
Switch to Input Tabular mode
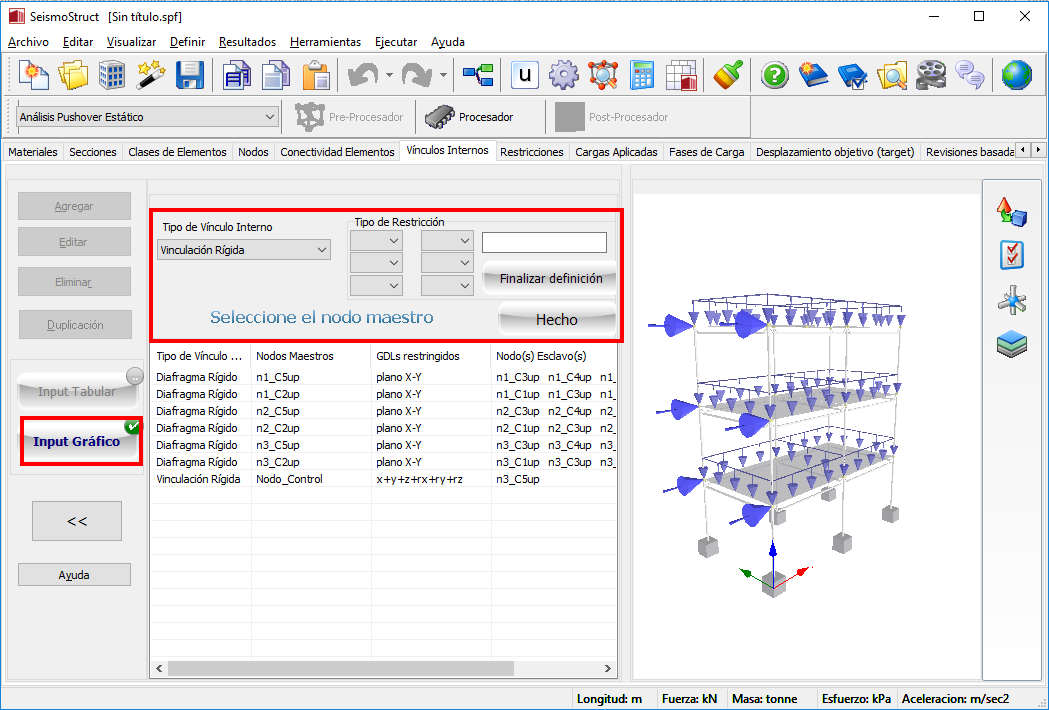(76, 392)
